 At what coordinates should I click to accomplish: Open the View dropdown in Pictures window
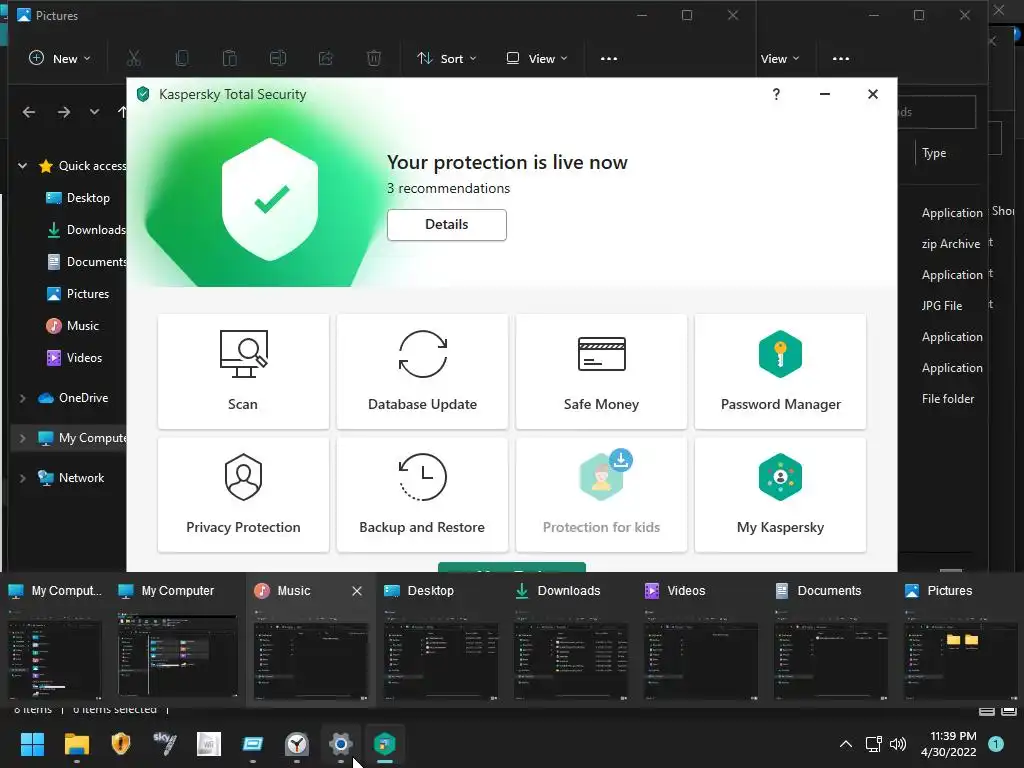pos(537,58)
